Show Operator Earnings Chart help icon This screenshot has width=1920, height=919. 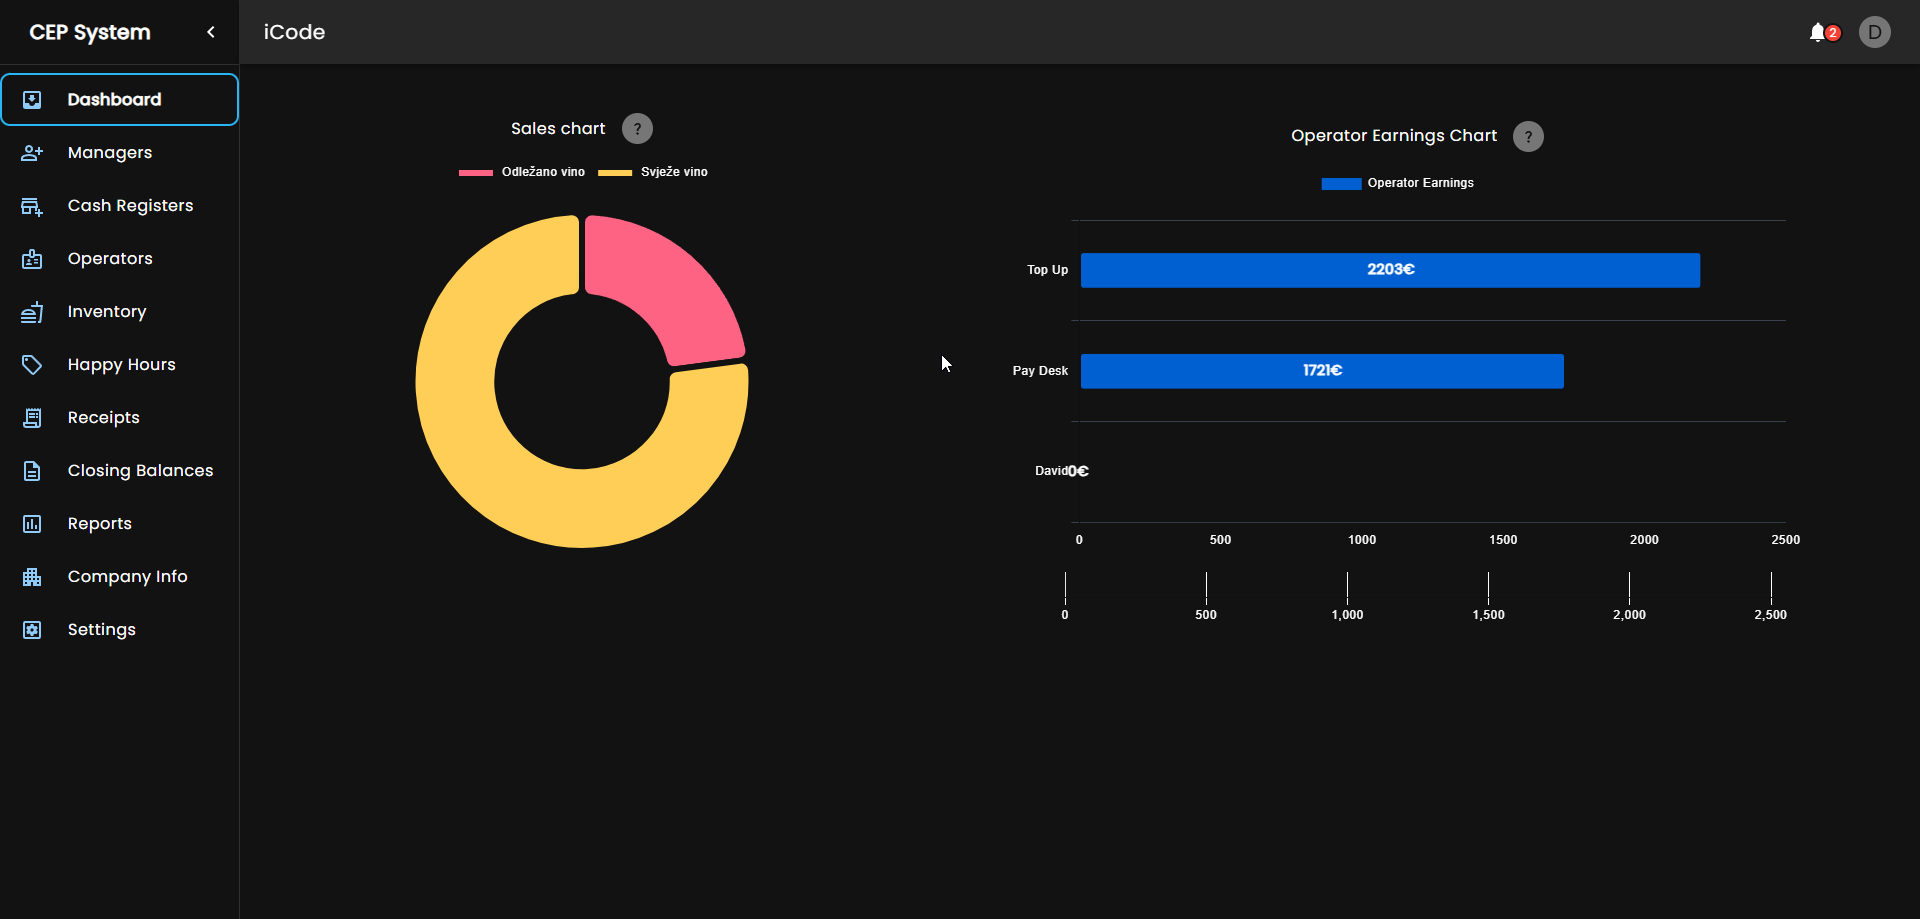[x=1528, y=136]
